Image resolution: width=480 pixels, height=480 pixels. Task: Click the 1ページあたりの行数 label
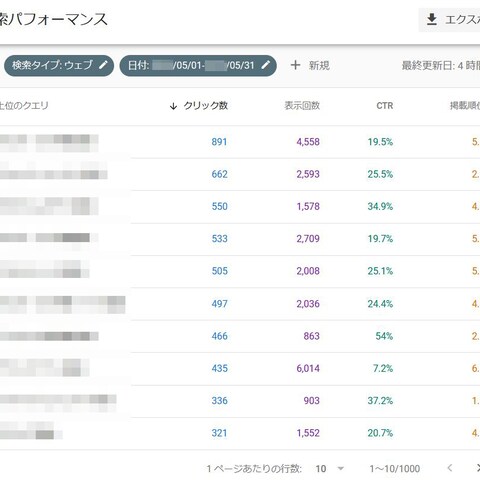click(254, 469)
